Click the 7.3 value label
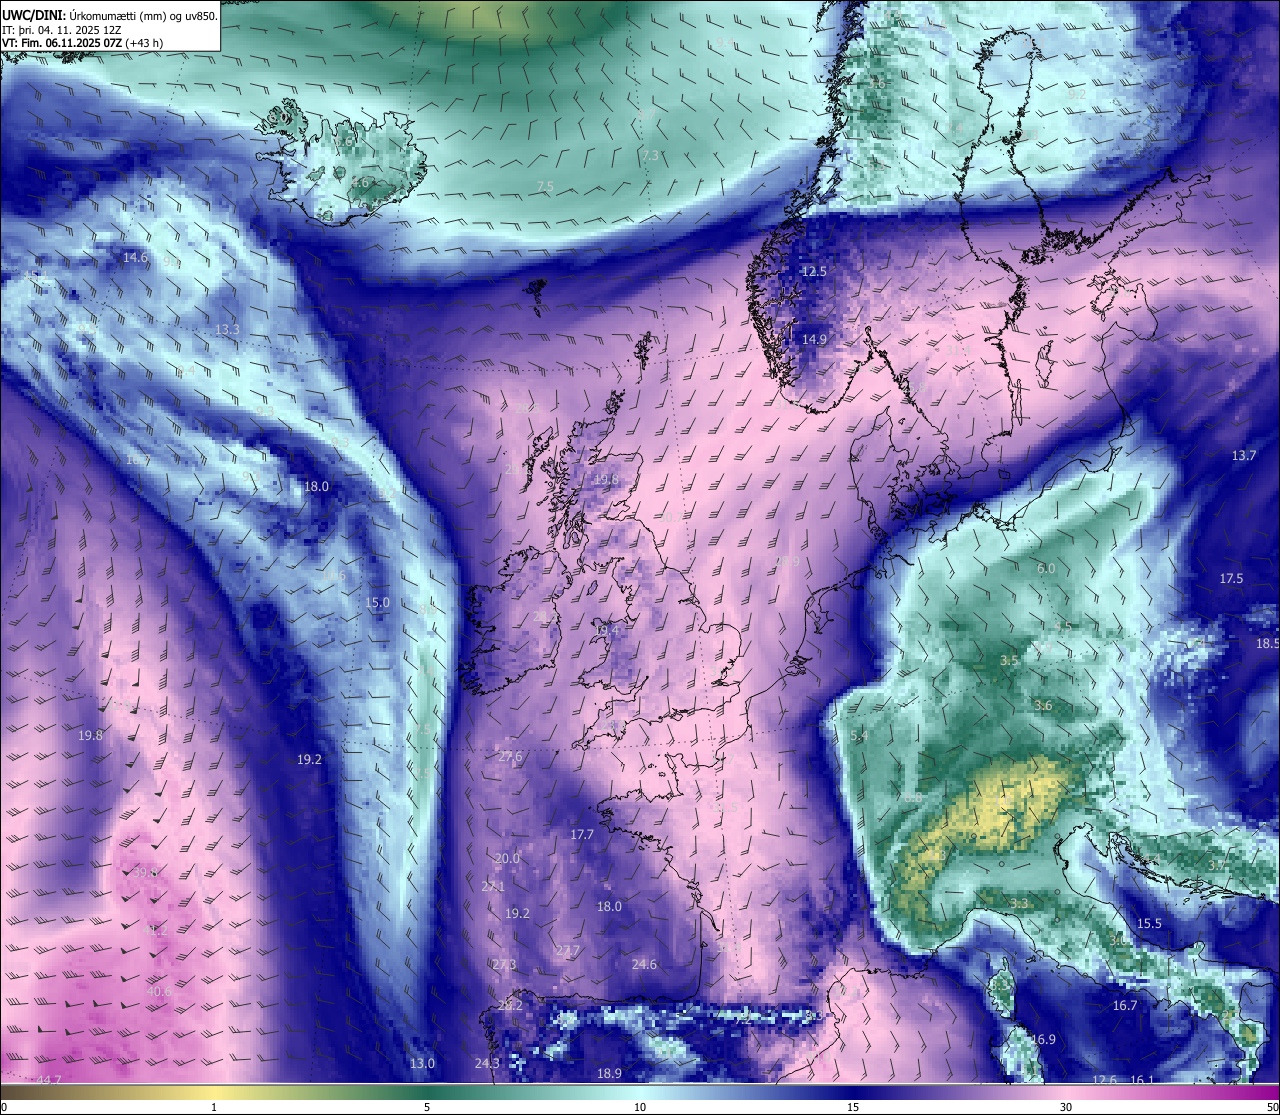This screenshot has width=1280, height=1115. [x=650, y=156]
